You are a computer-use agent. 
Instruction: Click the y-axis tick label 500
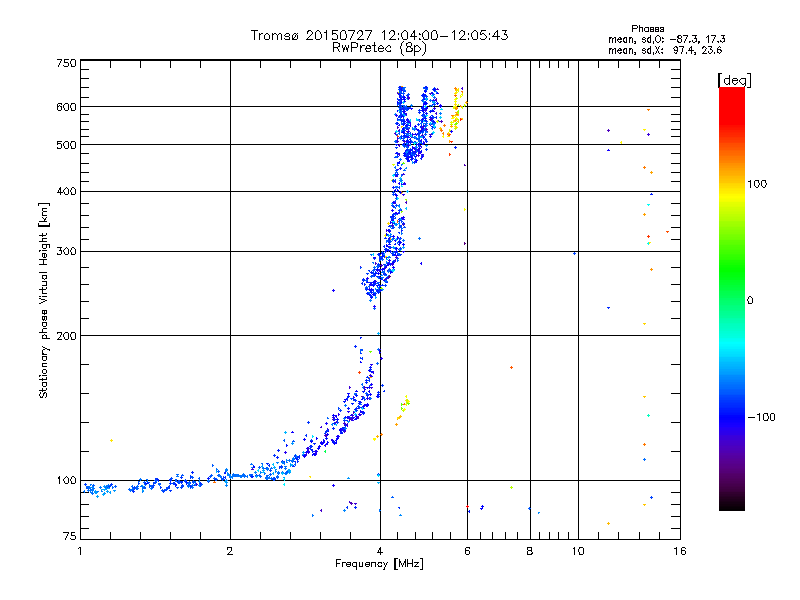66,145
